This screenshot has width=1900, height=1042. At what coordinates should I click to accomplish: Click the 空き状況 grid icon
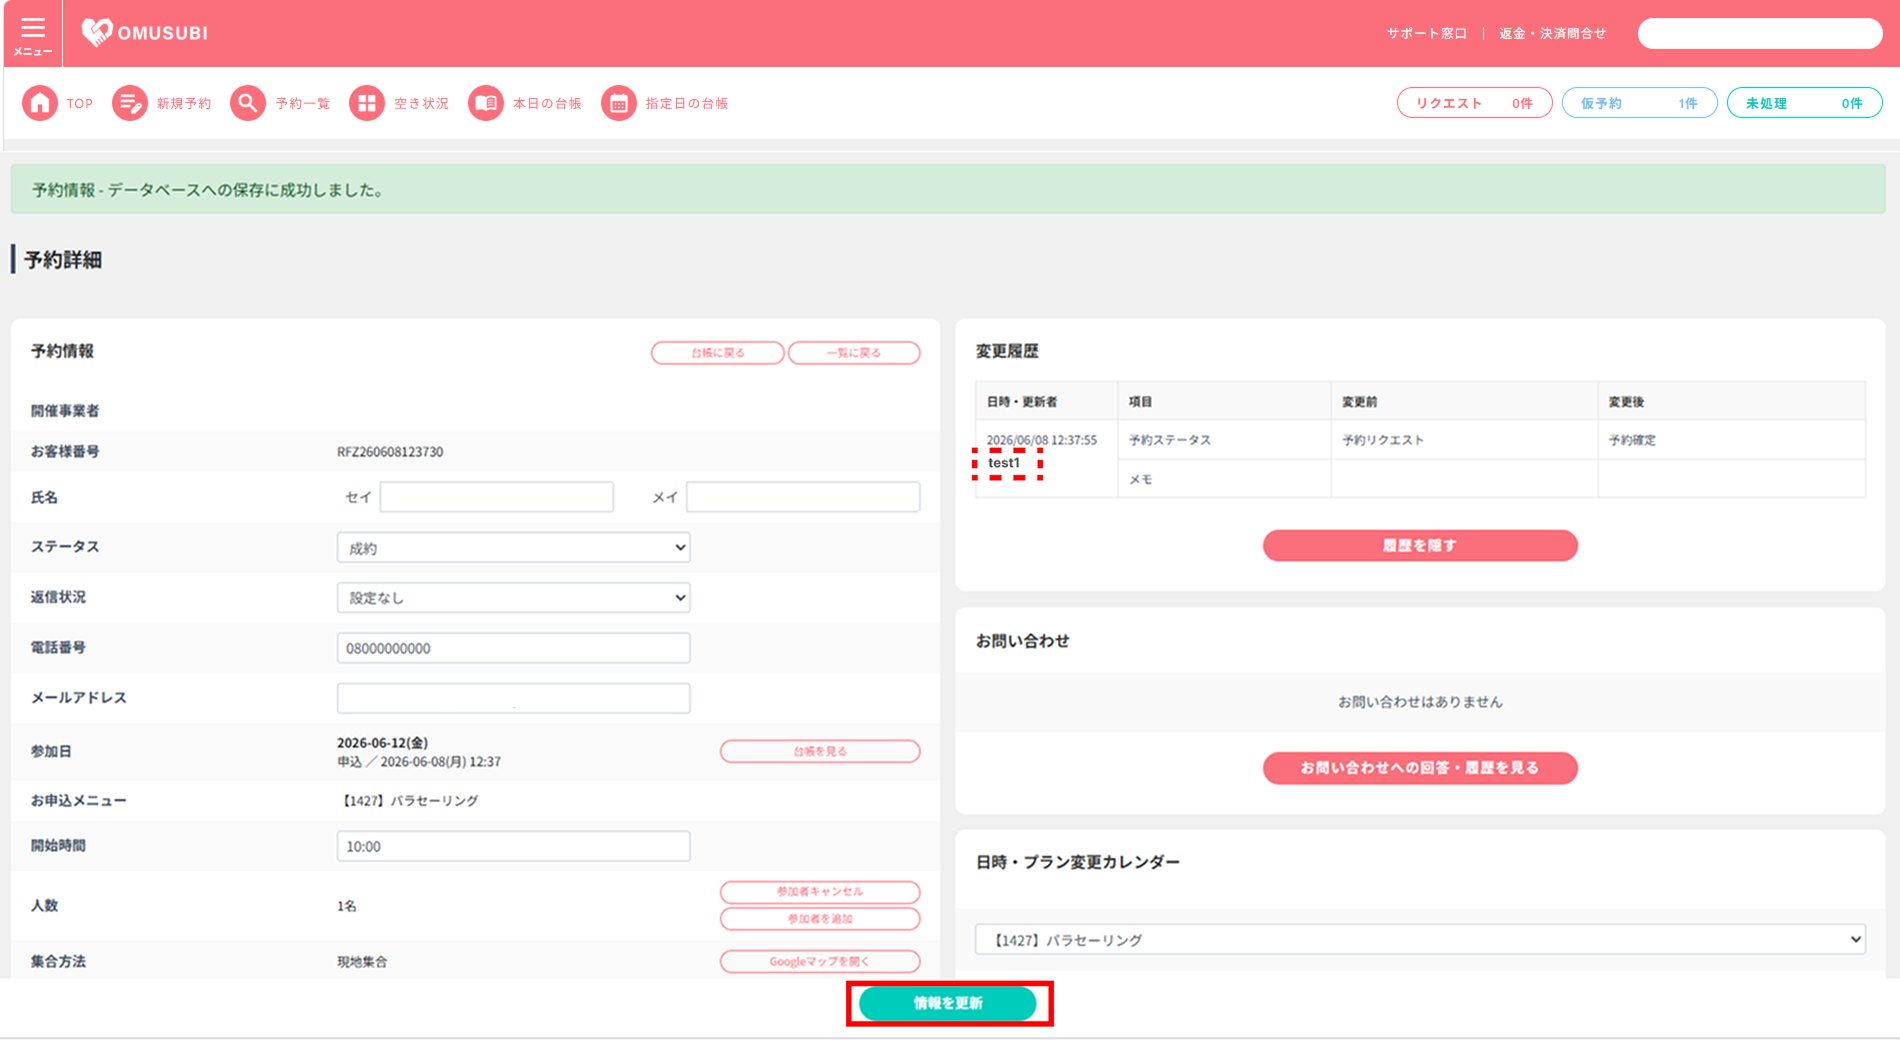point(367,103)
